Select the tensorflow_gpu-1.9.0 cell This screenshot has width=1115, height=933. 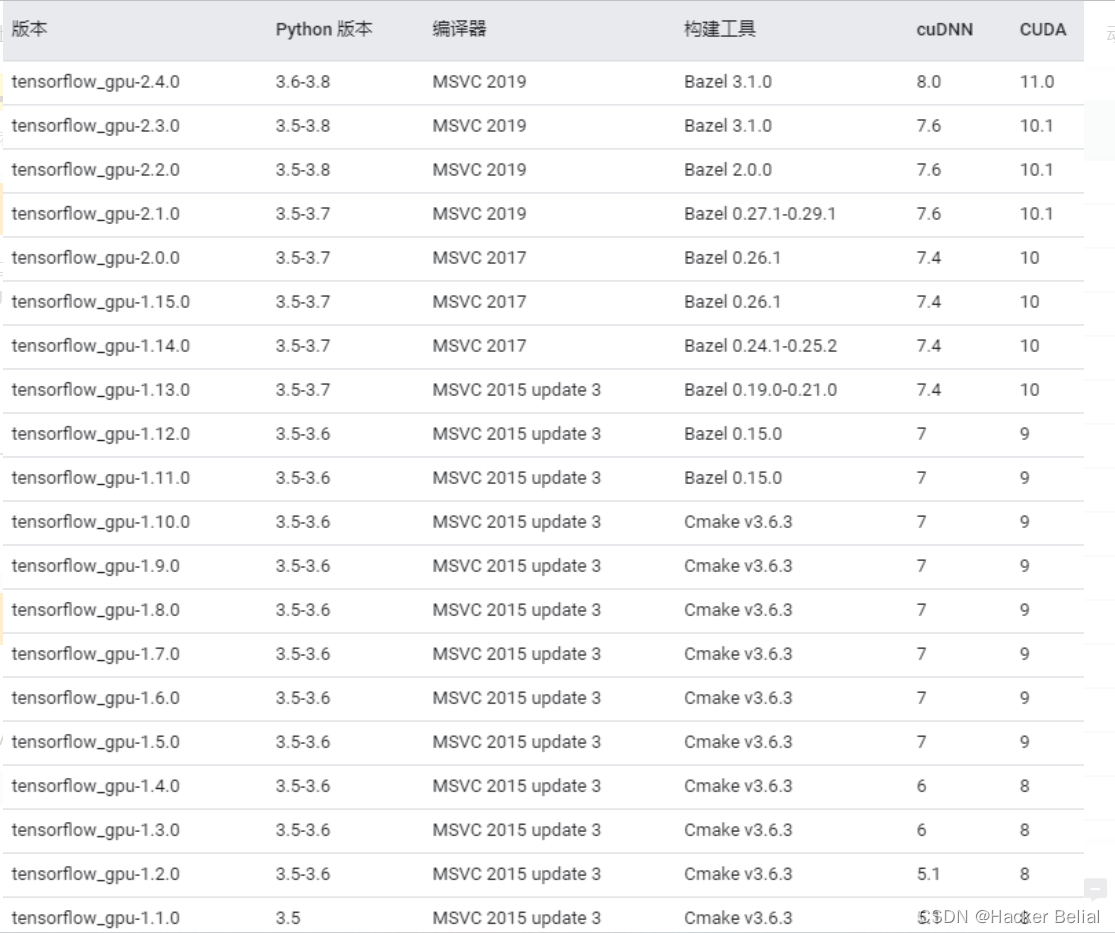pyautogui.click(x=95, y=567)
